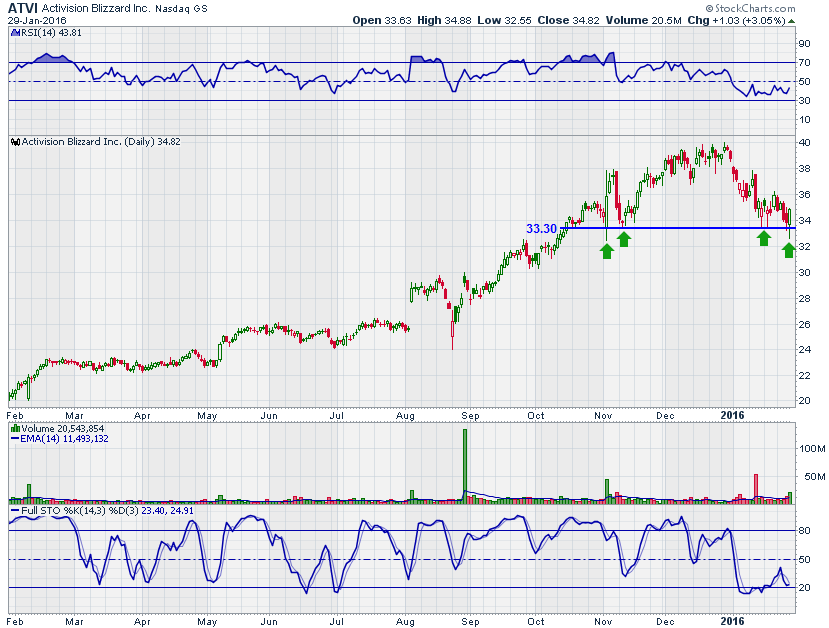This screenshot has height=628, width=829.
Task: Click the candlestick legend icon in price panel
Action: tap(16, 142)
